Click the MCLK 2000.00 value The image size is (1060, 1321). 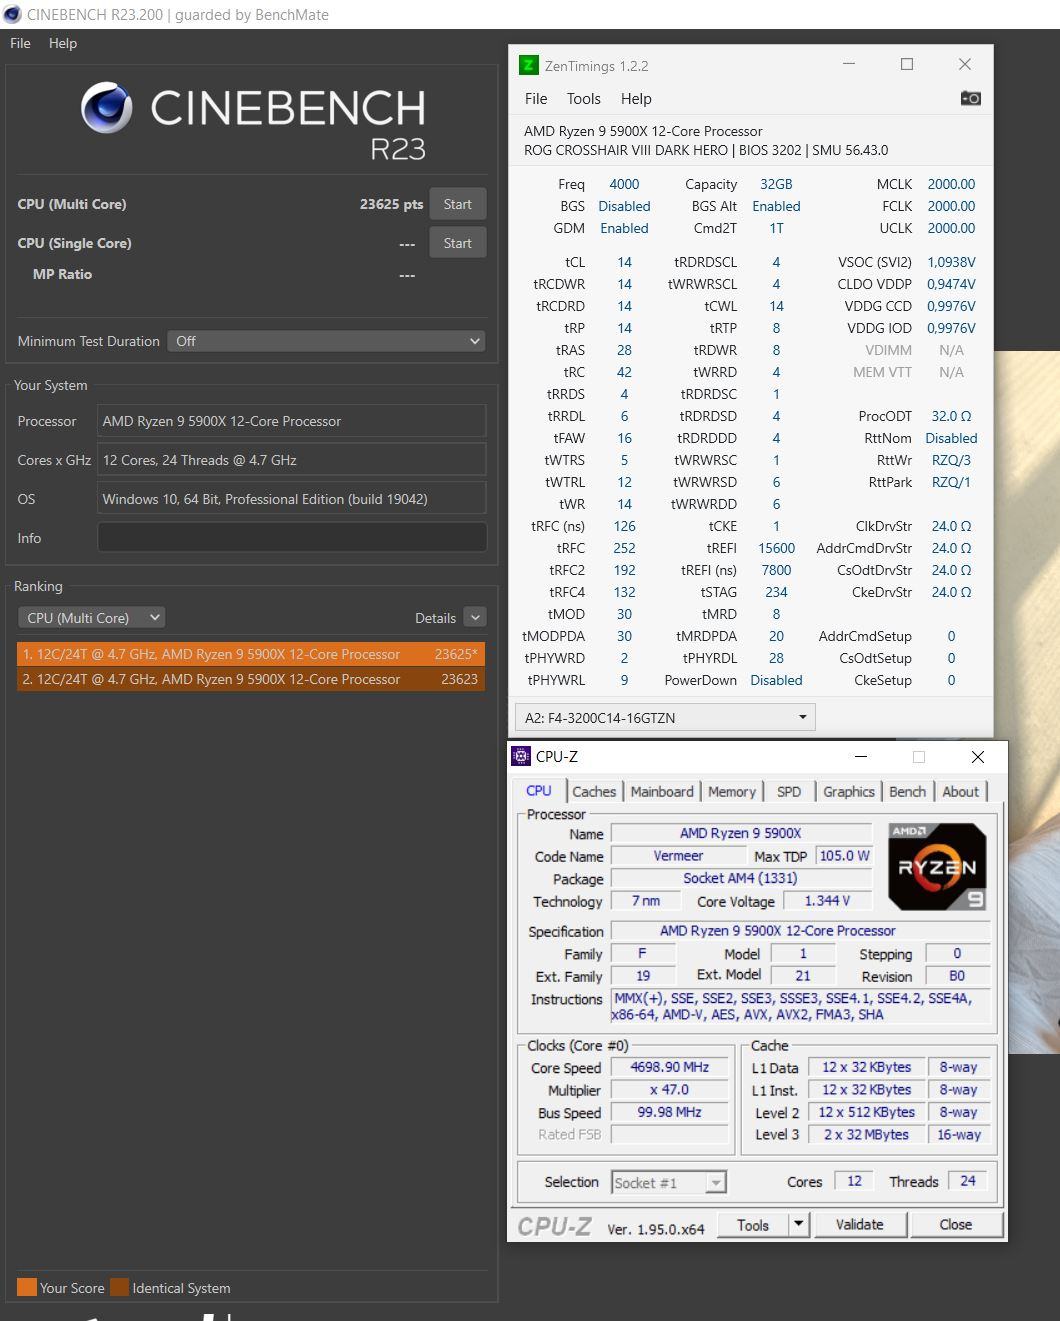tap(951, 184)
